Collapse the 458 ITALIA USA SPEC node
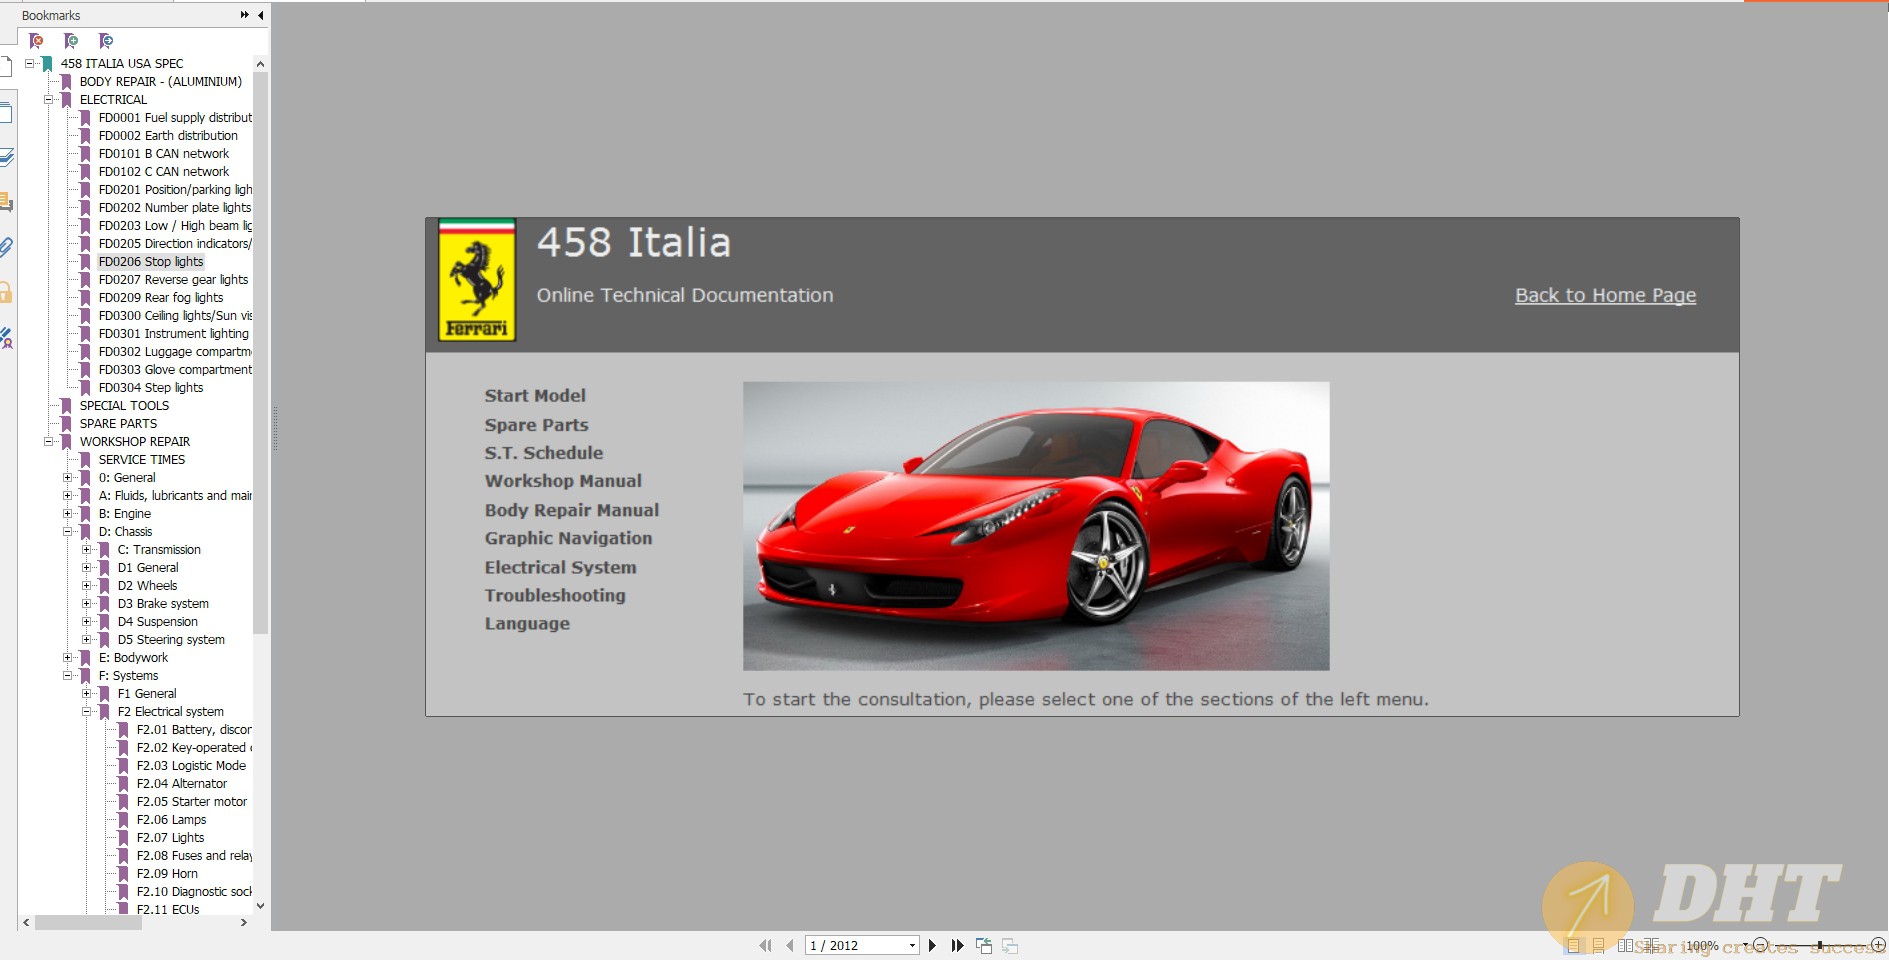This screenshot has width=1889, height=960. (x=29, y=63)
